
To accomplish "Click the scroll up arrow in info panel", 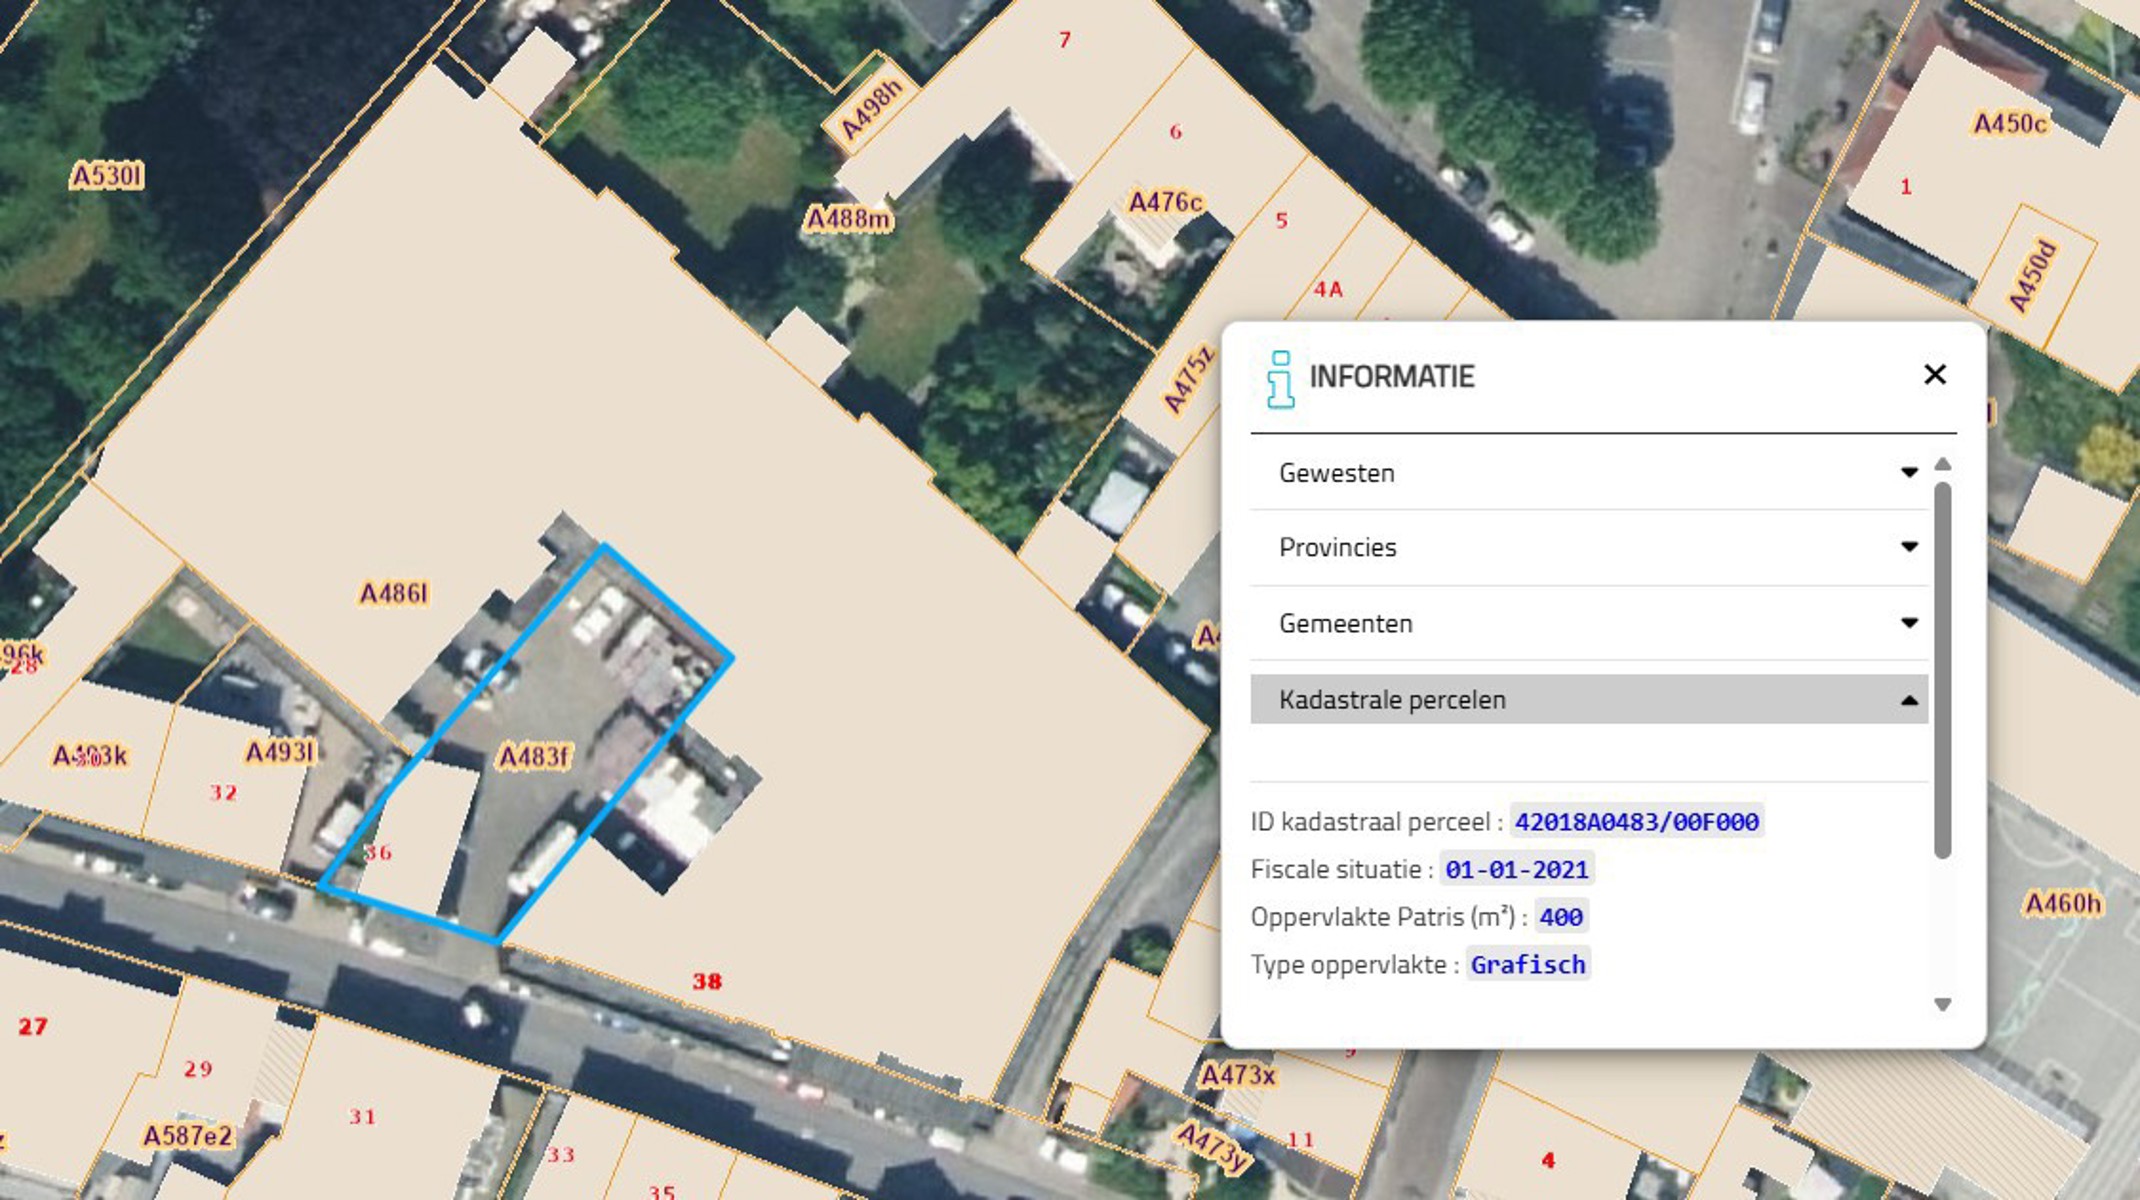I will 1942,464.
